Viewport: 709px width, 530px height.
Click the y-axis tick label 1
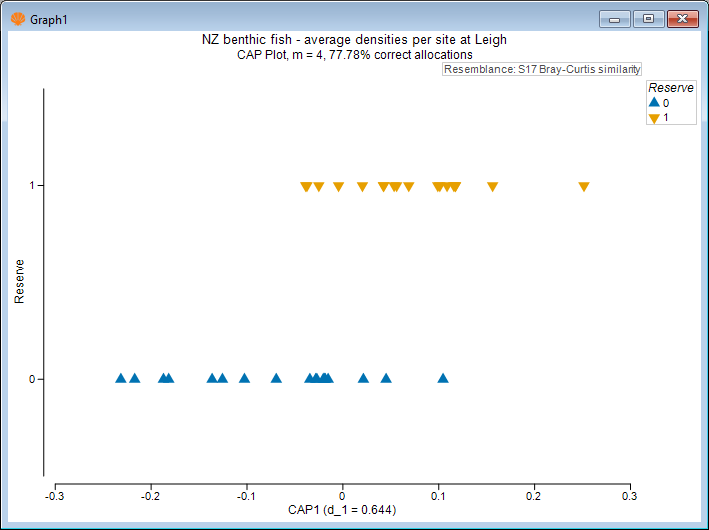click(x=31, y=185)
